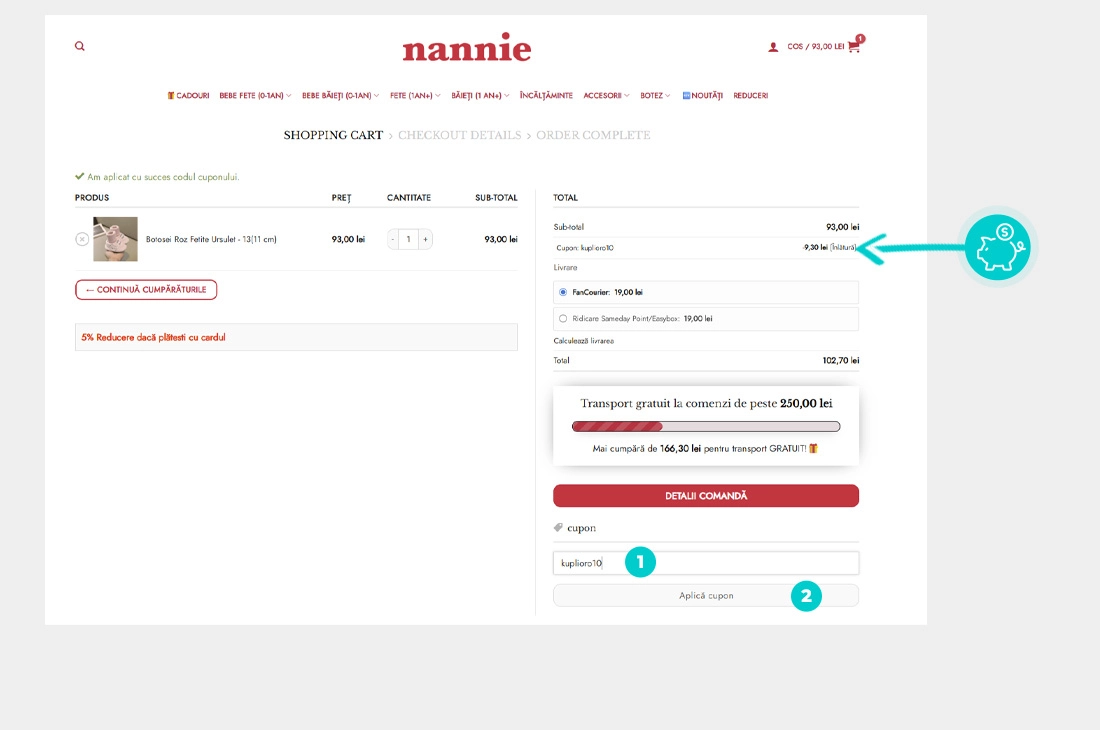Viewport: 1100px width, 730px height.
Task: Decrease quantity with minus button
Action: coord(393,239)
